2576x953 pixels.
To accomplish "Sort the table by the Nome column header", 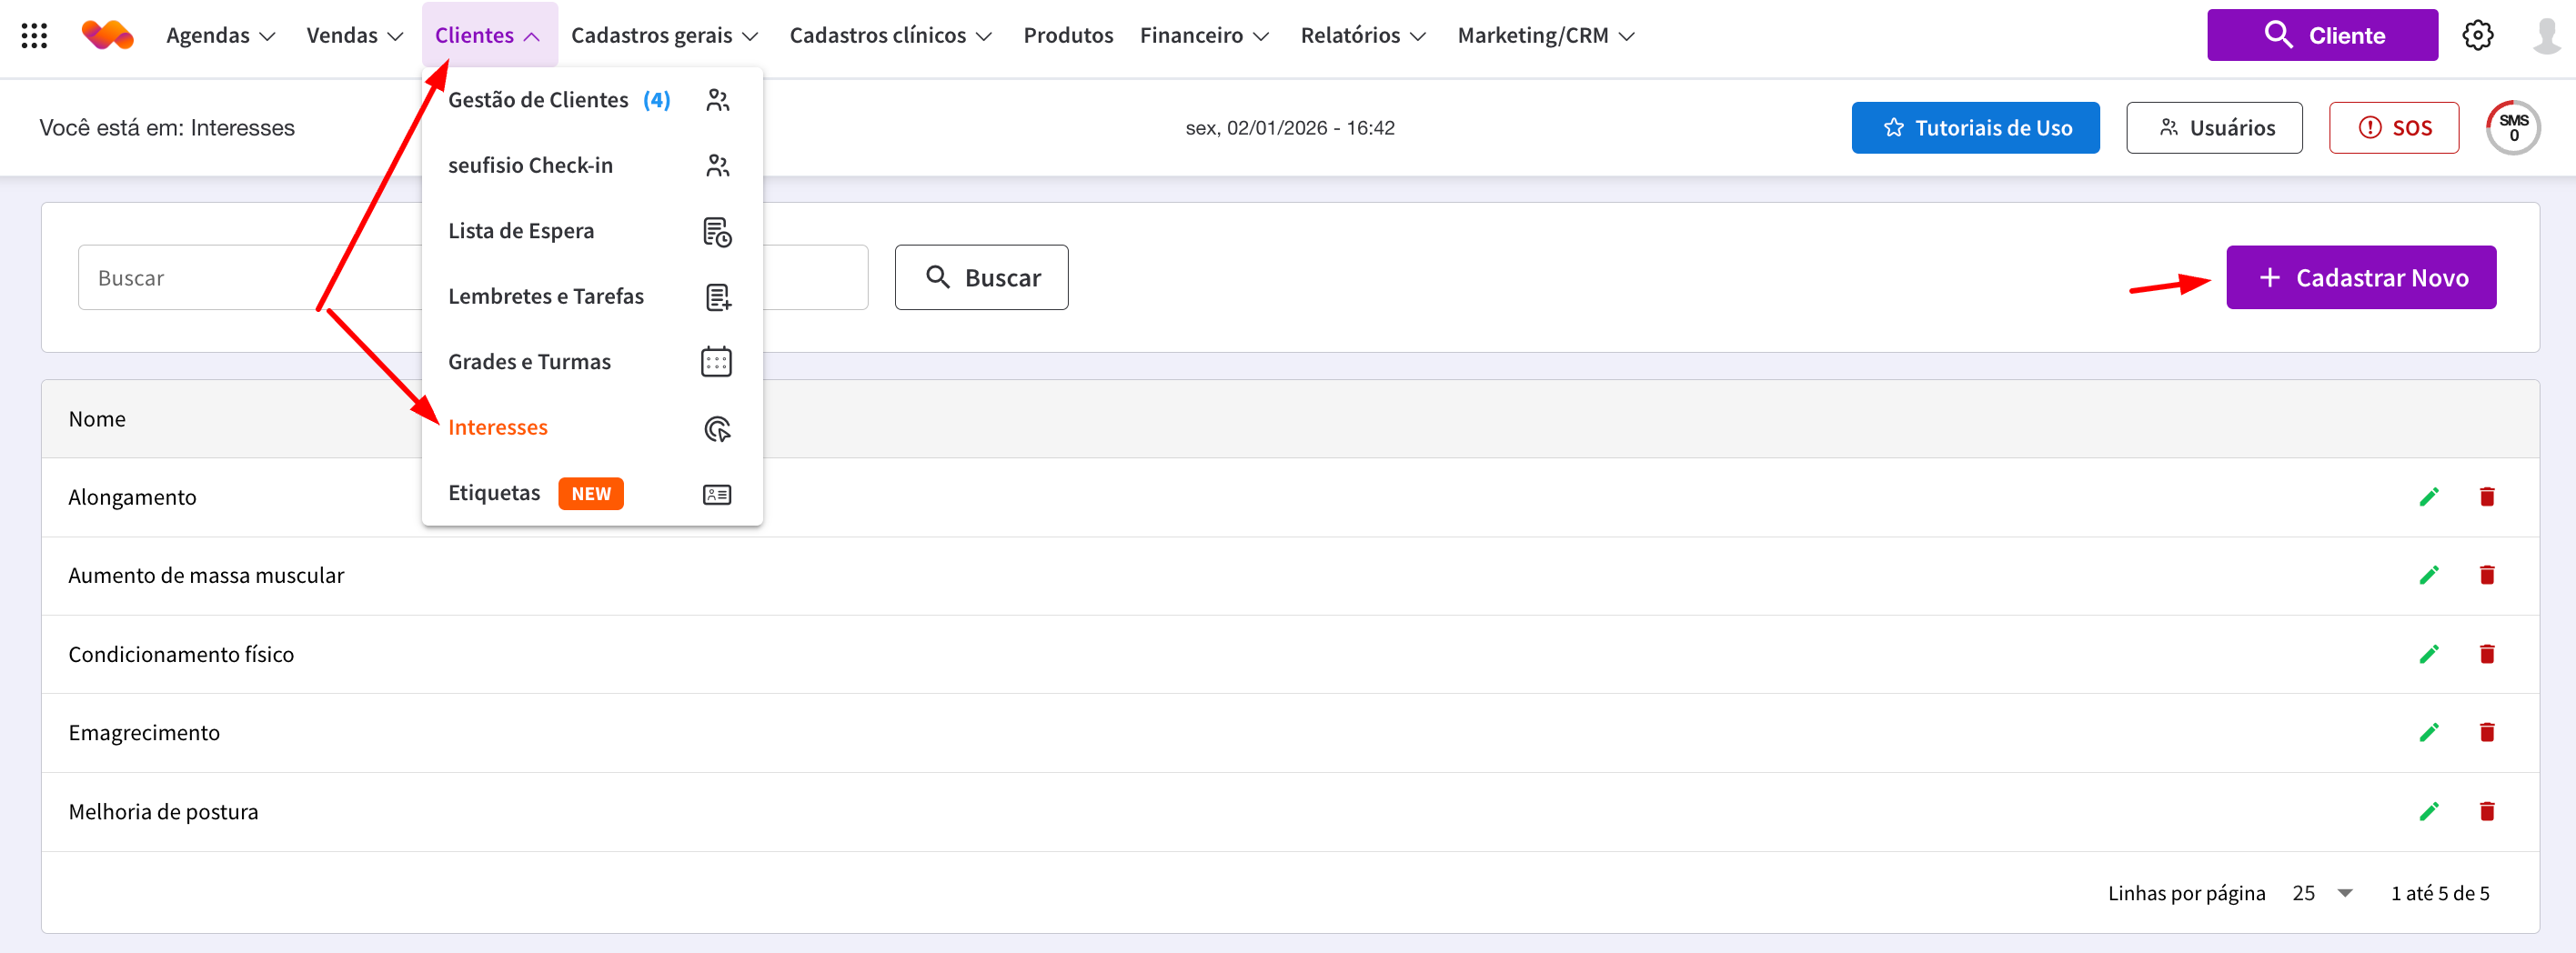I will click(x=97, y=419).
